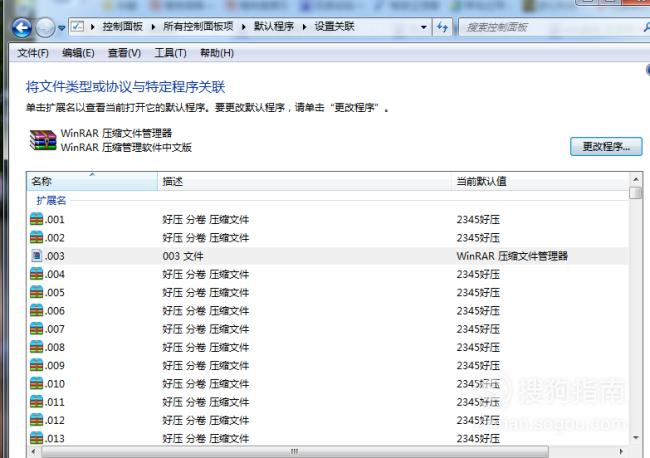Collapse the 扩展名 group header
Viewport: 650px width, 458px height.
(x=51, y=201)
